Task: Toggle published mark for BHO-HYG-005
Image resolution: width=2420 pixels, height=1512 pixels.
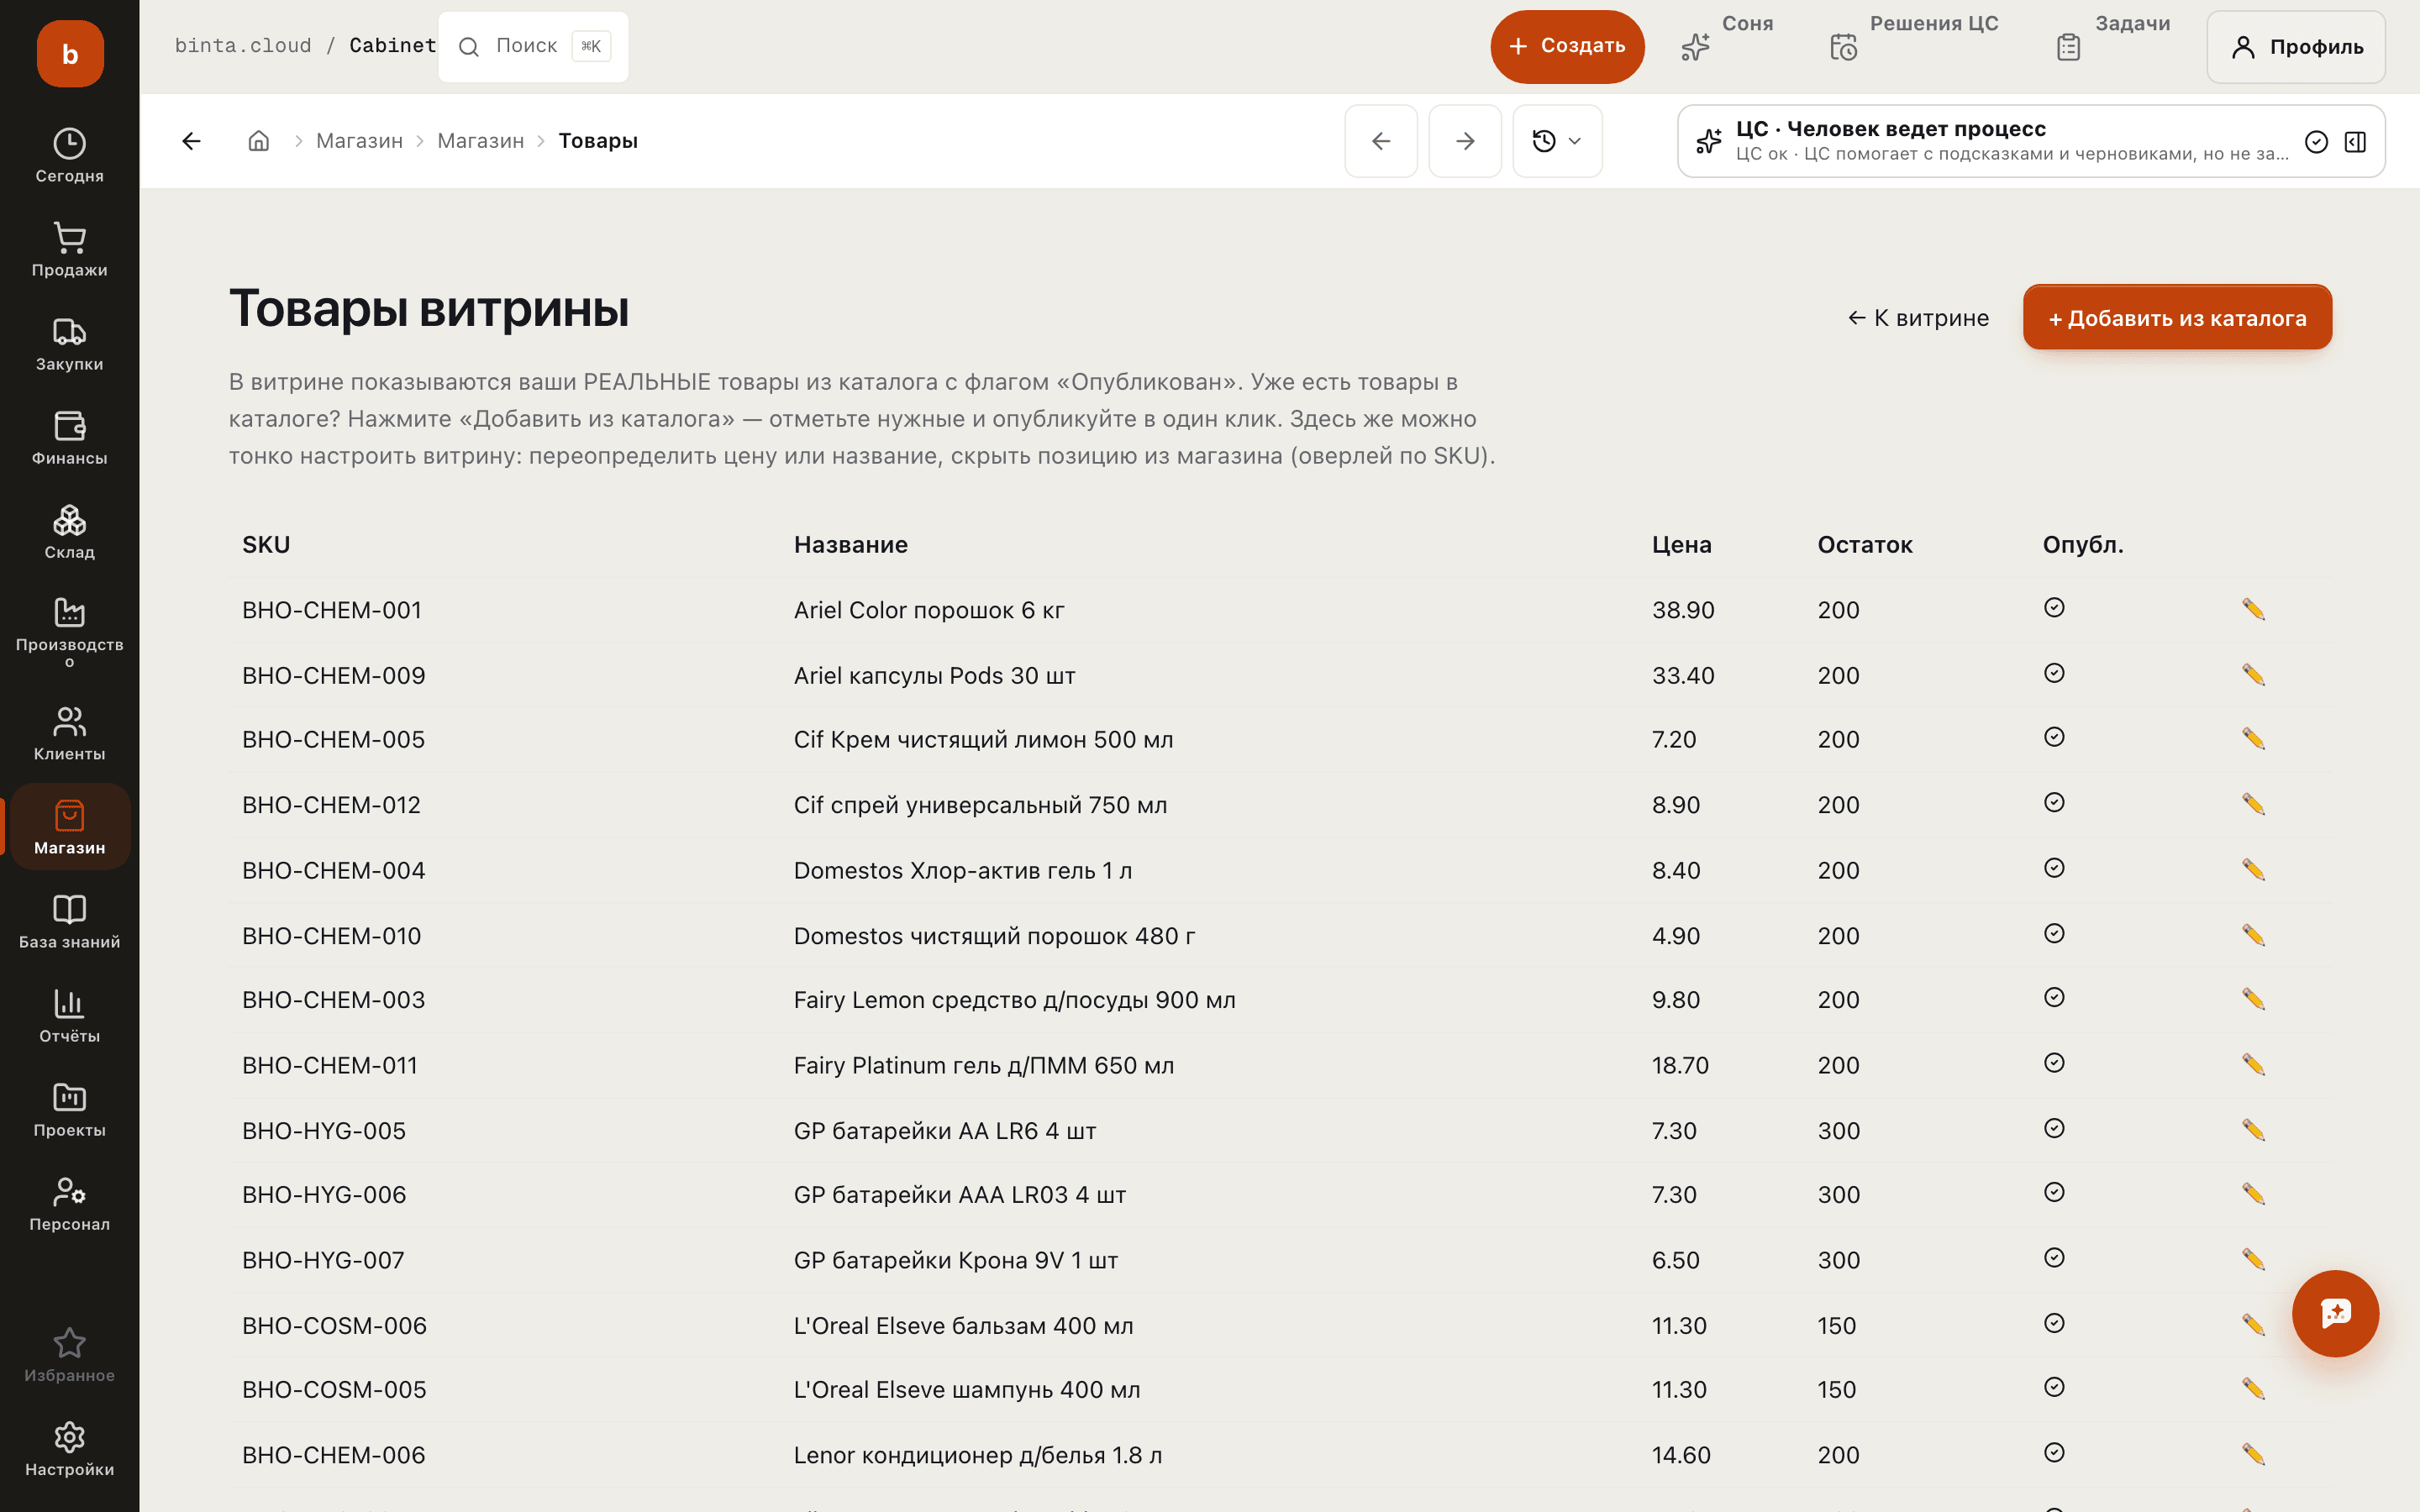Action: pos(2054,1129)
